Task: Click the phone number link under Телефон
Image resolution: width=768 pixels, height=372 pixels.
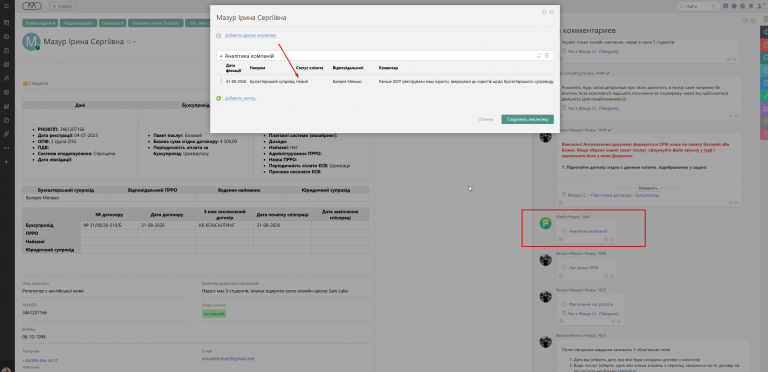Action: click(40, 360)
